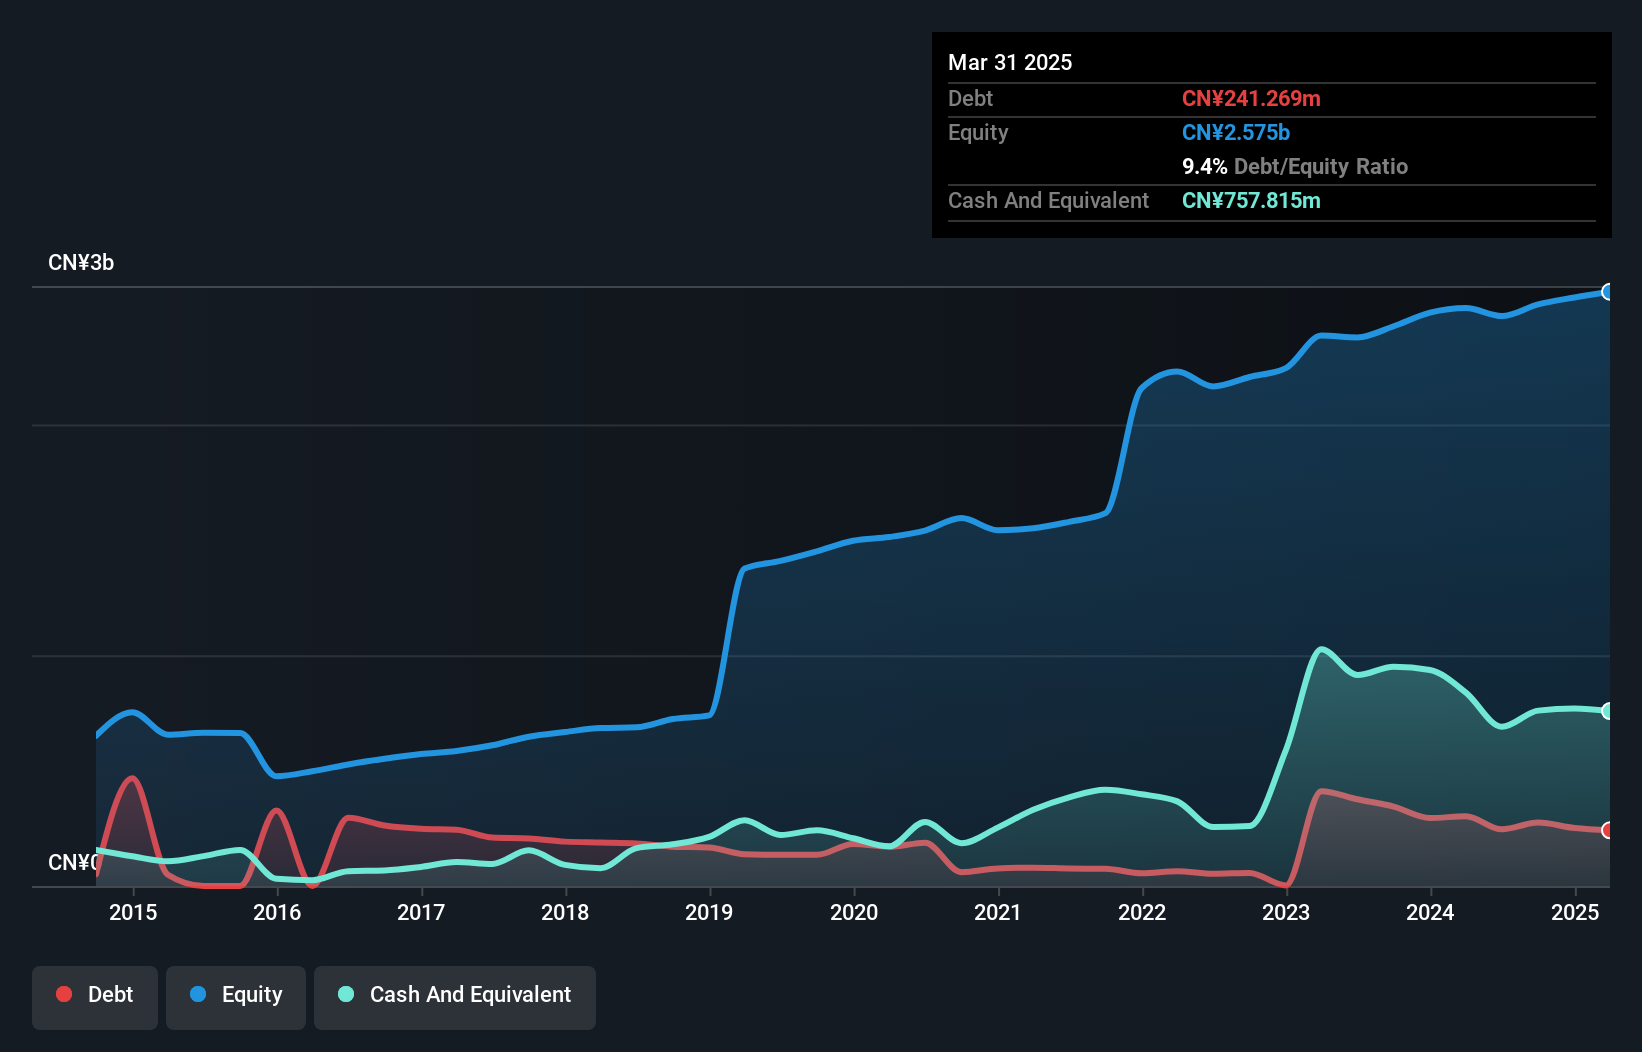Click the CN¥2.575b equity value
The image size is (1642, 1052).
click(x=1236, y=132)
